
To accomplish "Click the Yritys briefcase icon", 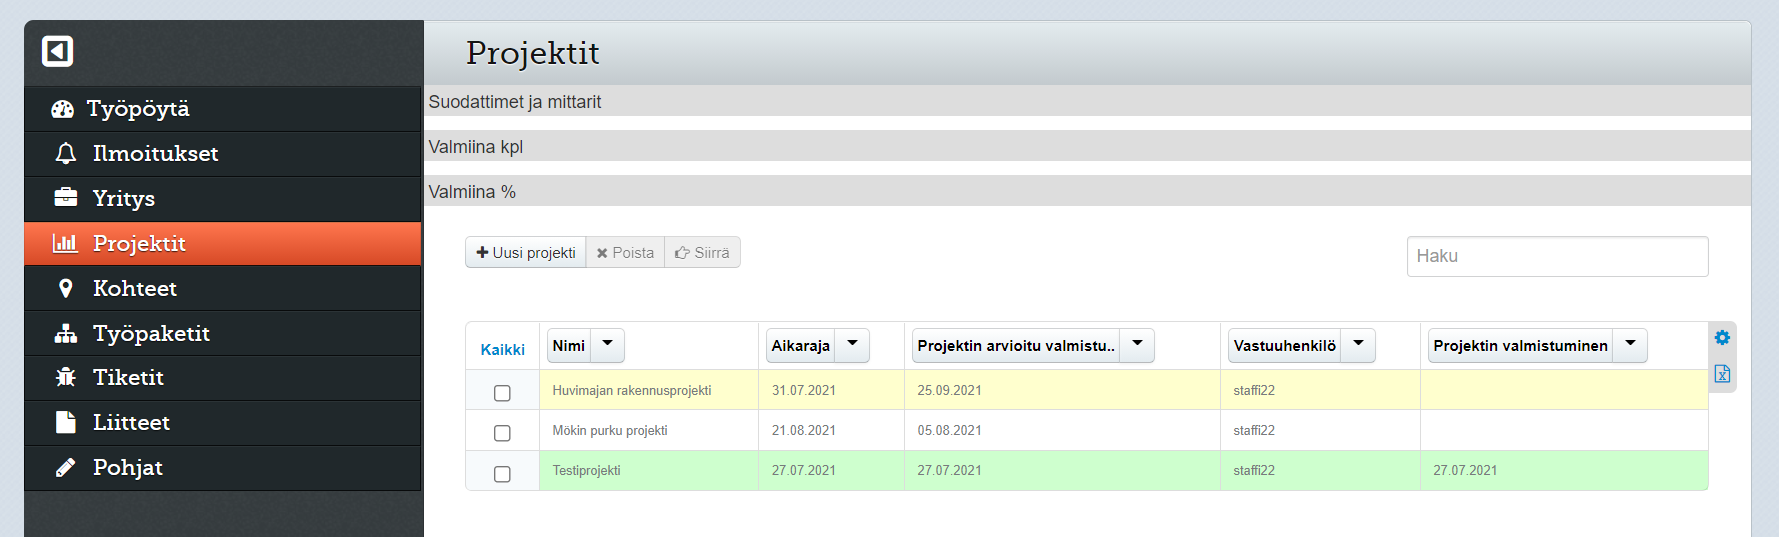I will [66, 197].
